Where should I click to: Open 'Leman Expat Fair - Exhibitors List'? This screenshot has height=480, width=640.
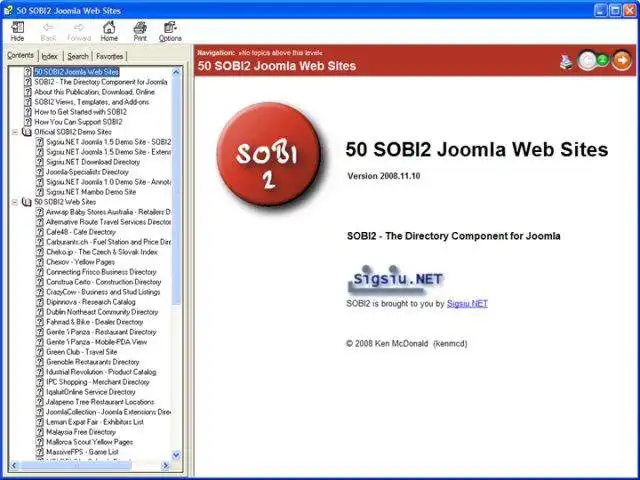(x=95, y=422)
